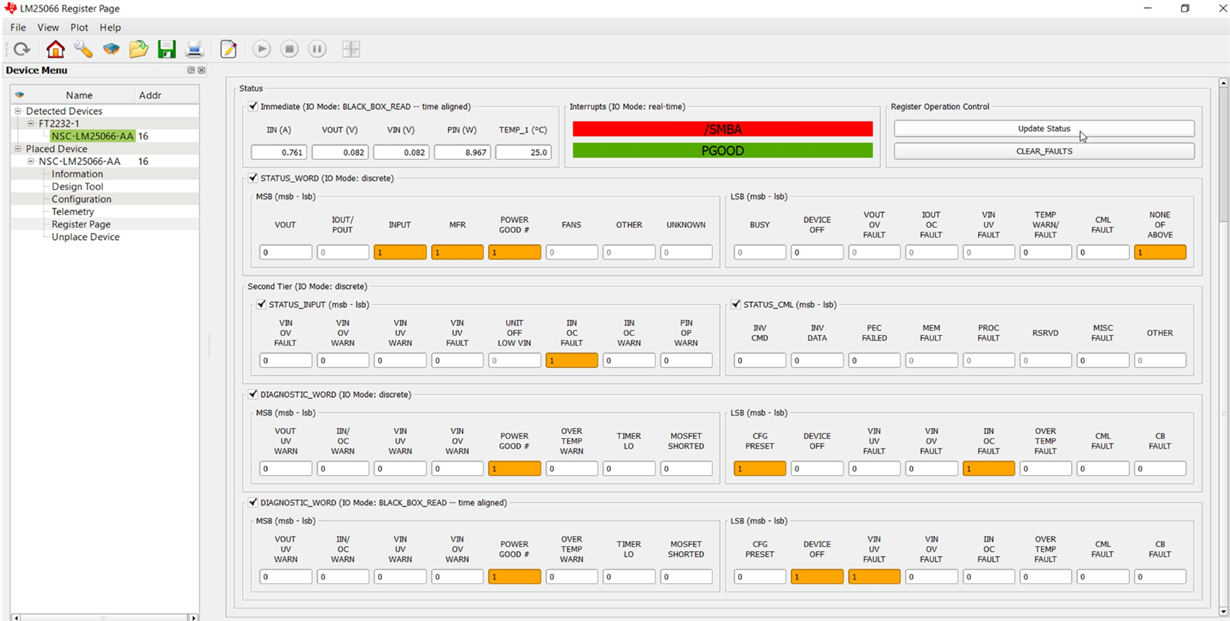Click the greyed plot grid toolbar icon

[351, 49]
